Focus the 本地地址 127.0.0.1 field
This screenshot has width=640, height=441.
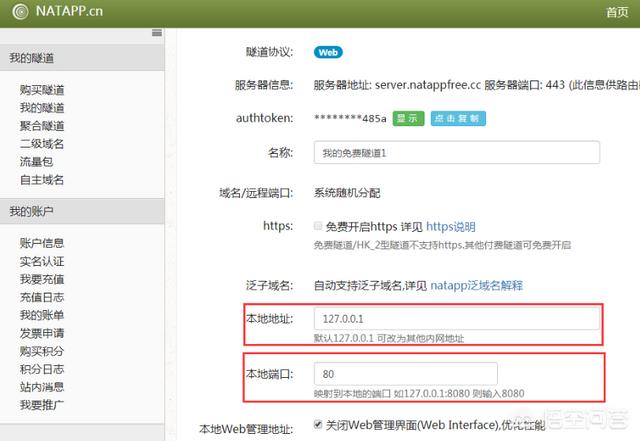pos(457,318)
